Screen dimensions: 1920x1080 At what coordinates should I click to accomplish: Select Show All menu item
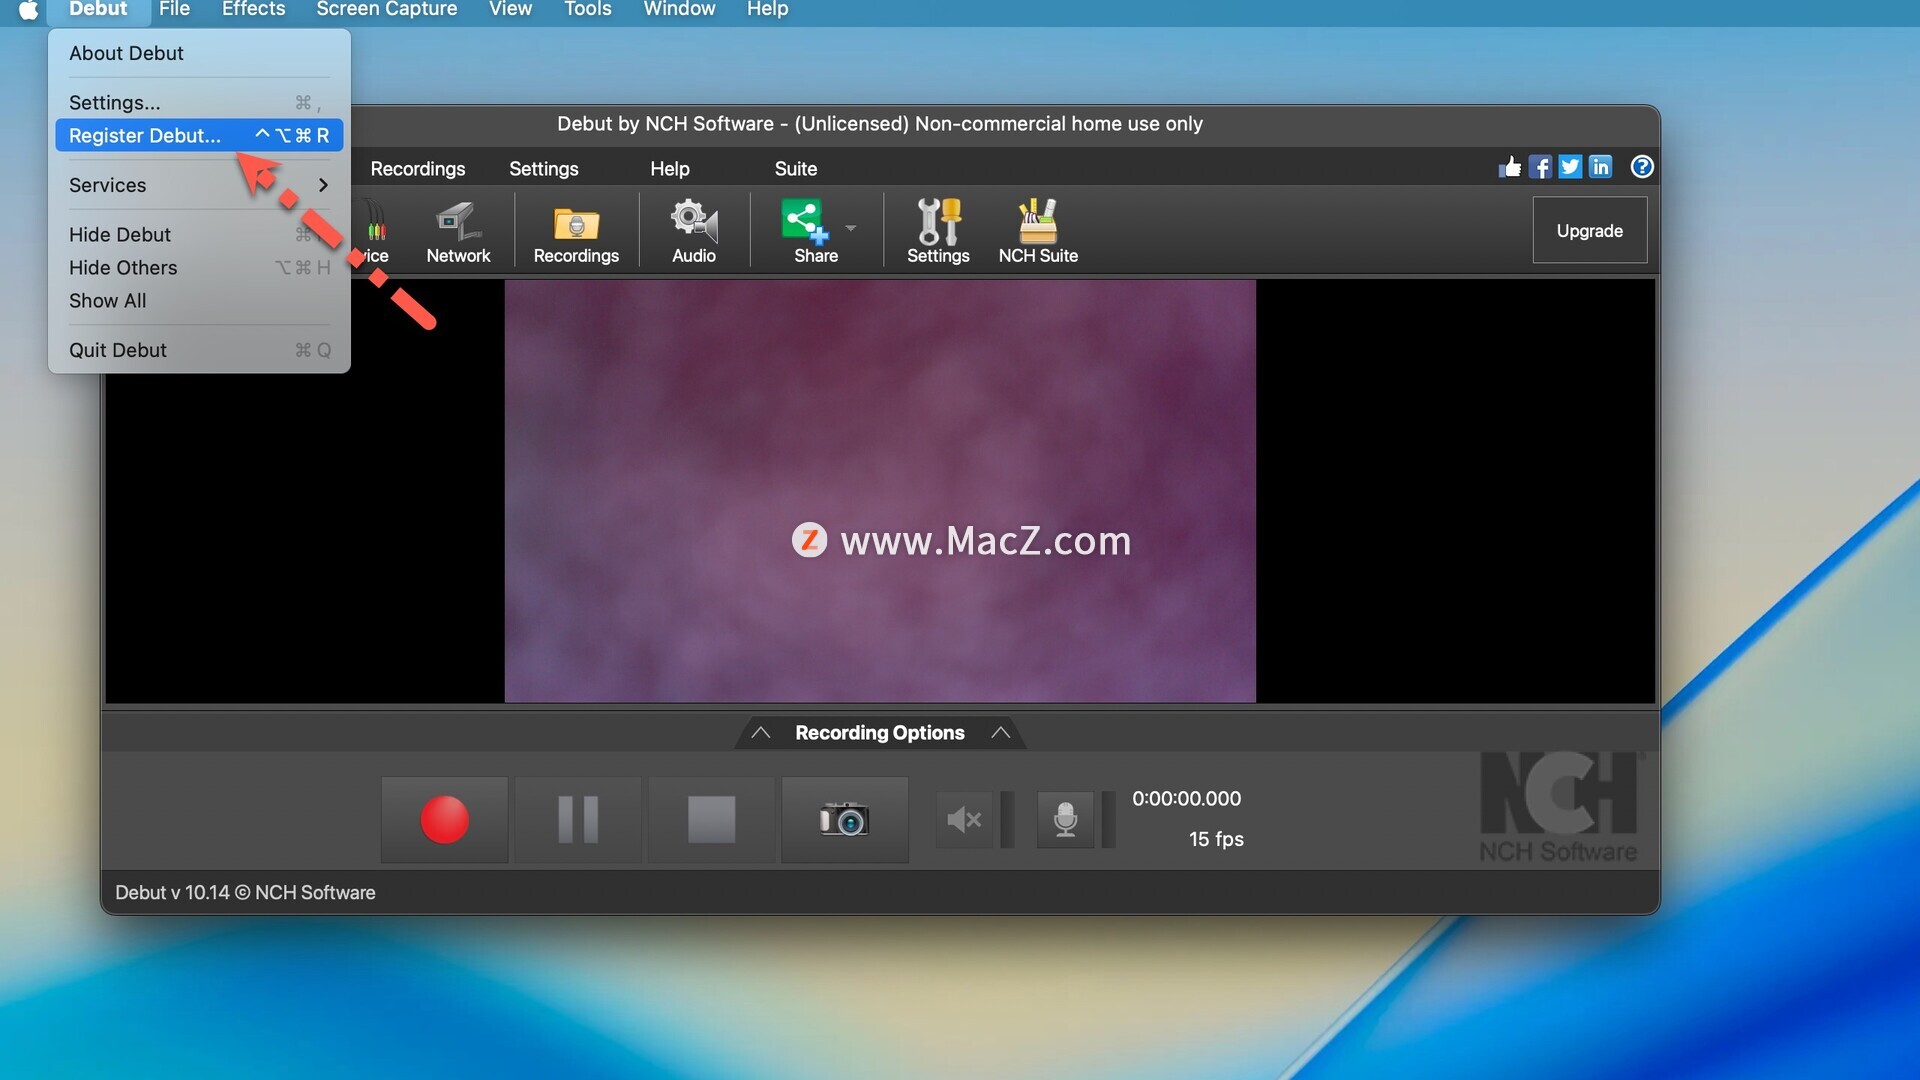click(199, 301)
